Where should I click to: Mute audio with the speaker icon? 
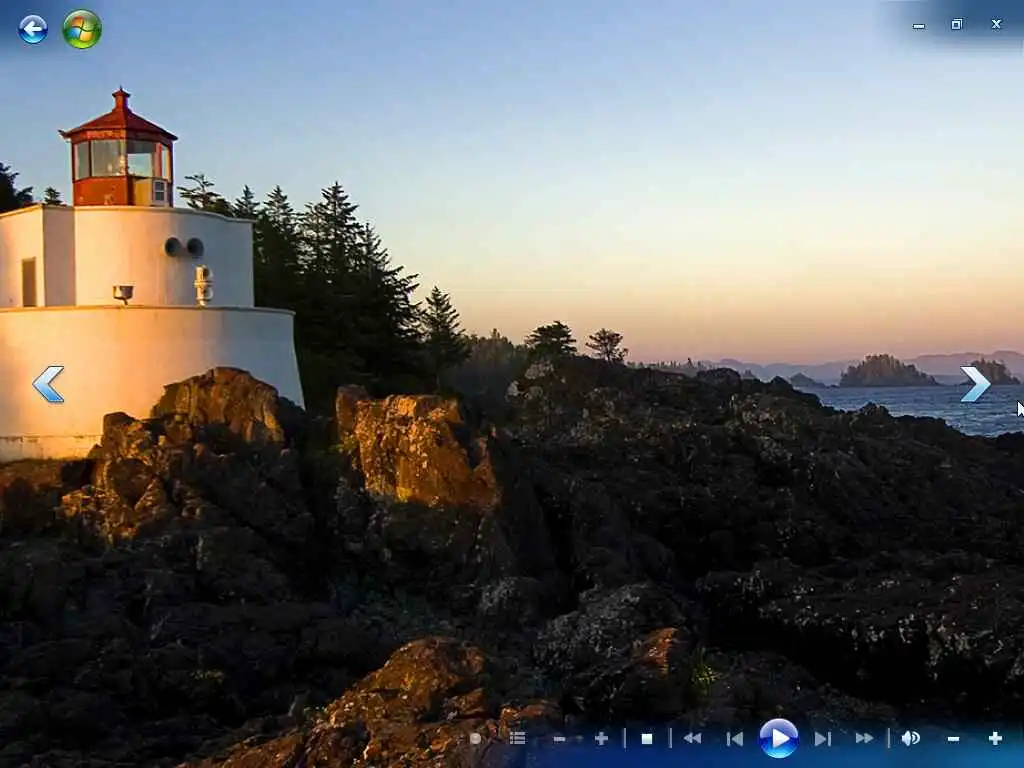click(x=910, y=738)
